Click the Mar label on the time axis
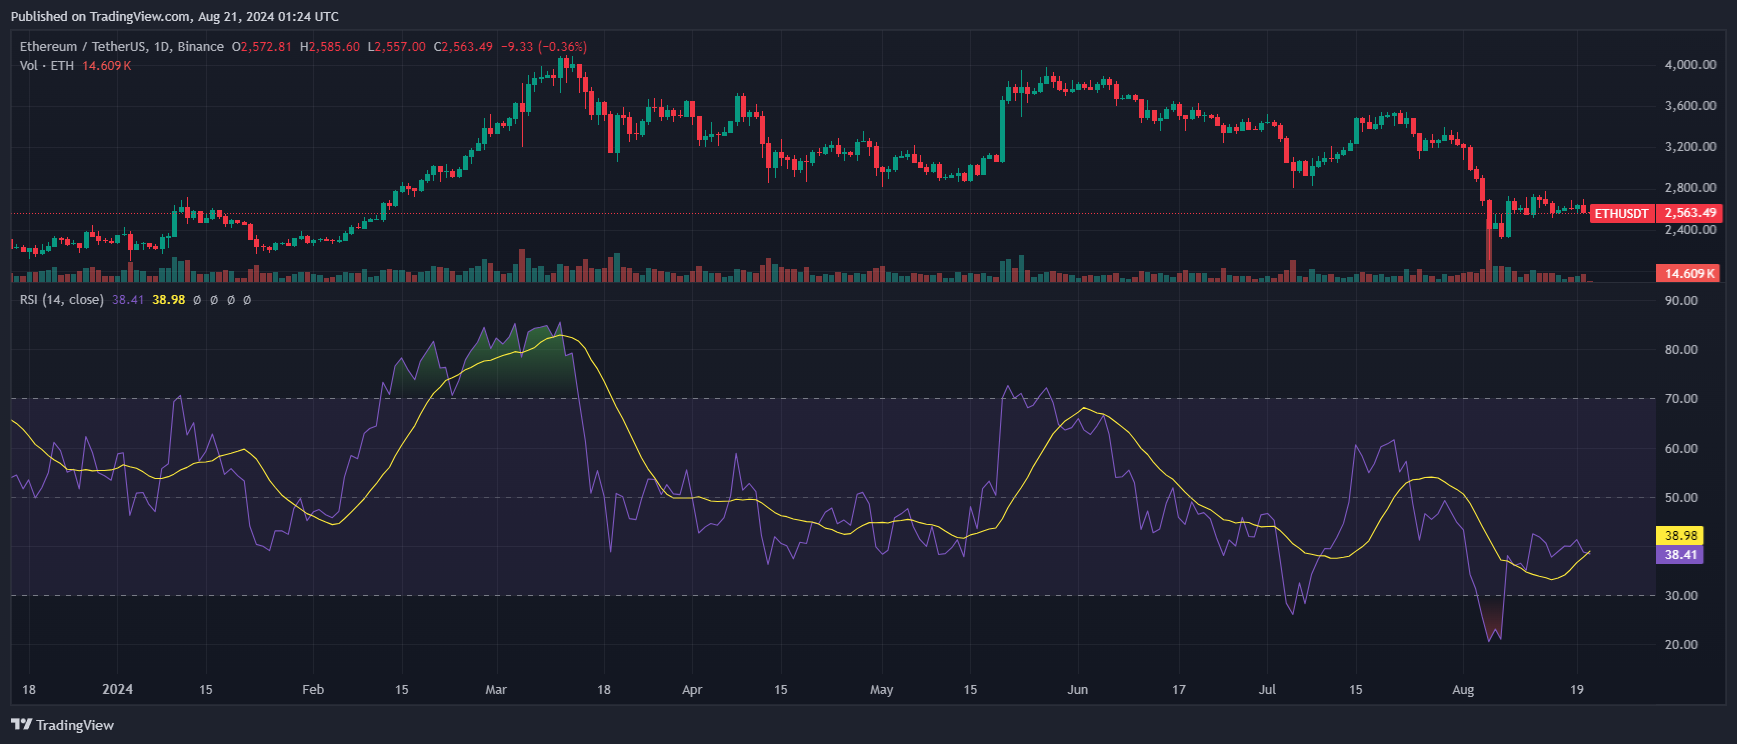The width and height of the screenshot is (1737, 744). pyautogui.click(x=496, y=690)
